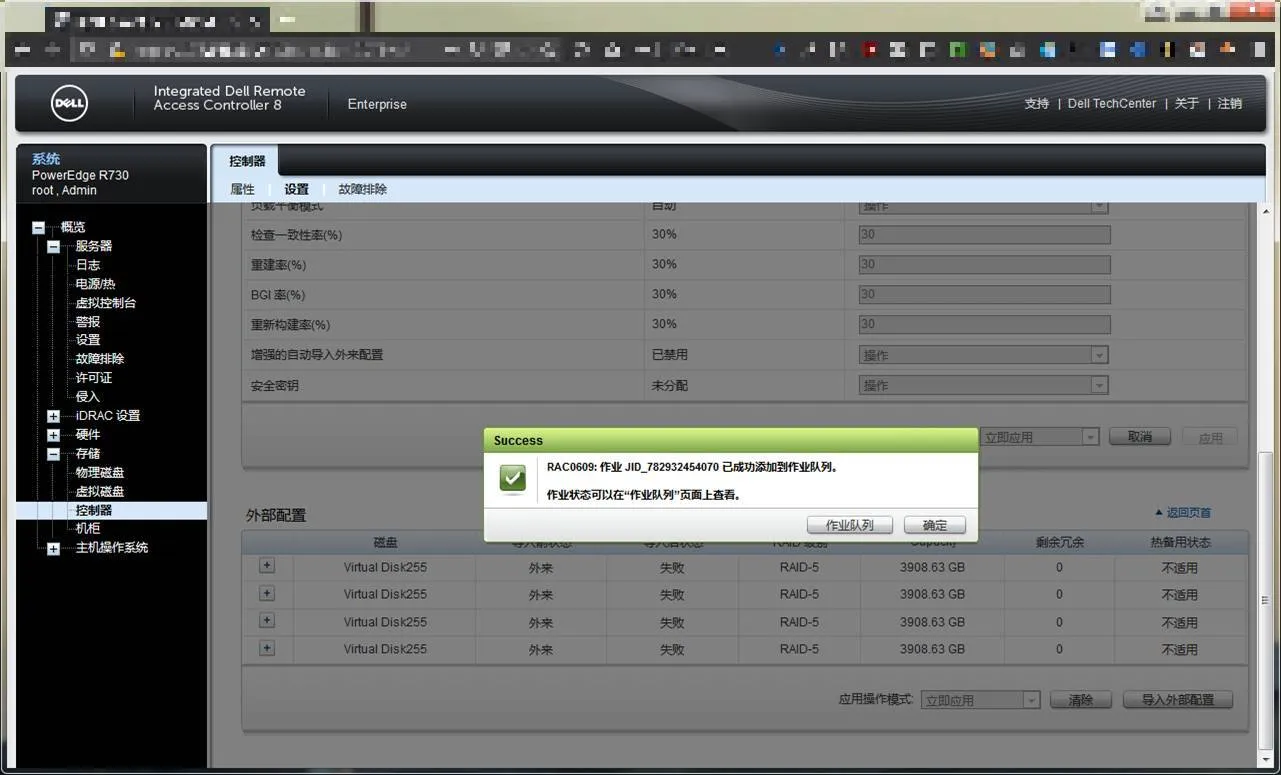Viewport: 1281px width, 775px height.
Task: Expand third Virtual Disk255 row
Action: [267, 621]
